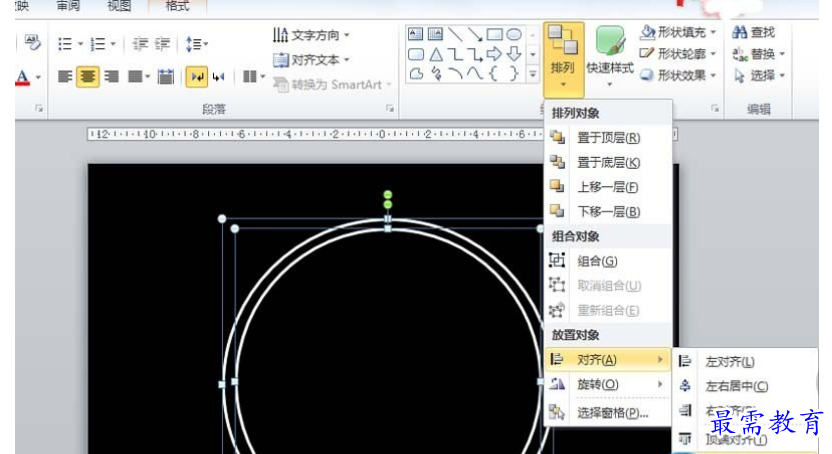The width and height of the screenshot is (832, 454).
Task: Choose 左右居中 center horizontally option
Action: tap(744, 386)
